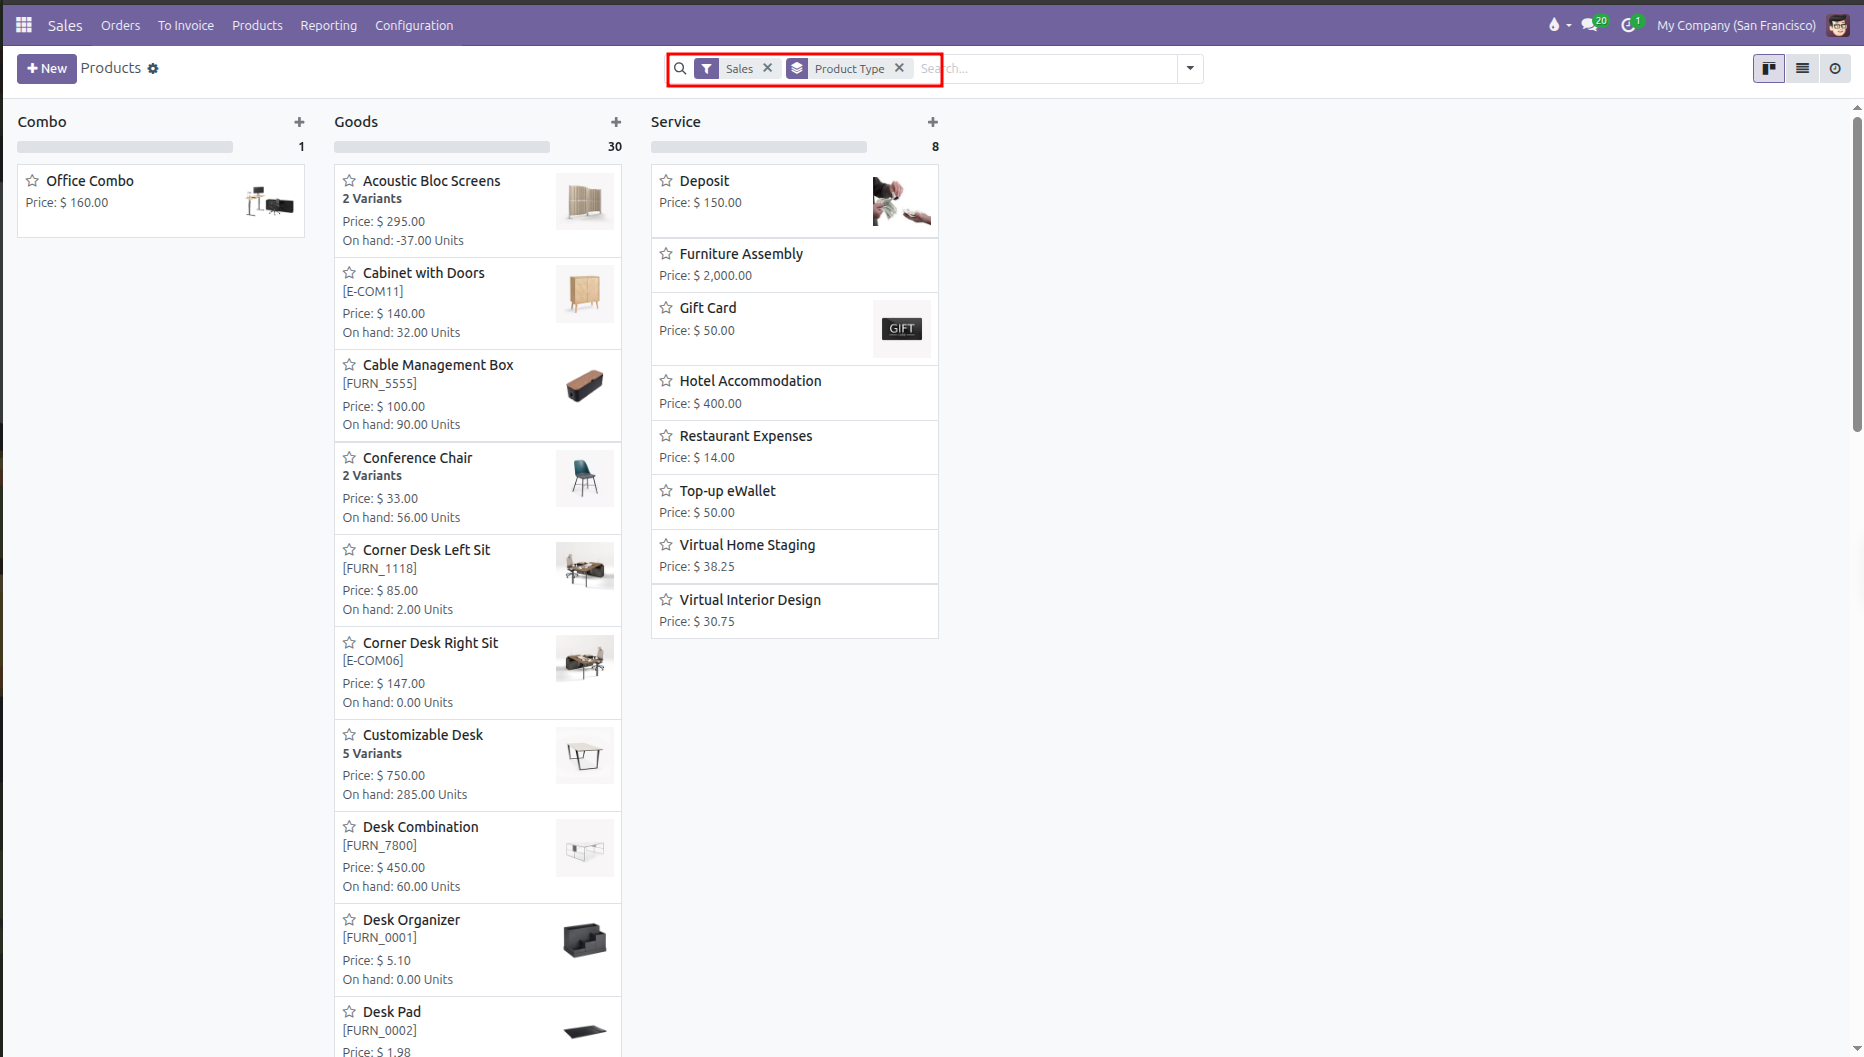Click the Goods column progress bar

442,147
